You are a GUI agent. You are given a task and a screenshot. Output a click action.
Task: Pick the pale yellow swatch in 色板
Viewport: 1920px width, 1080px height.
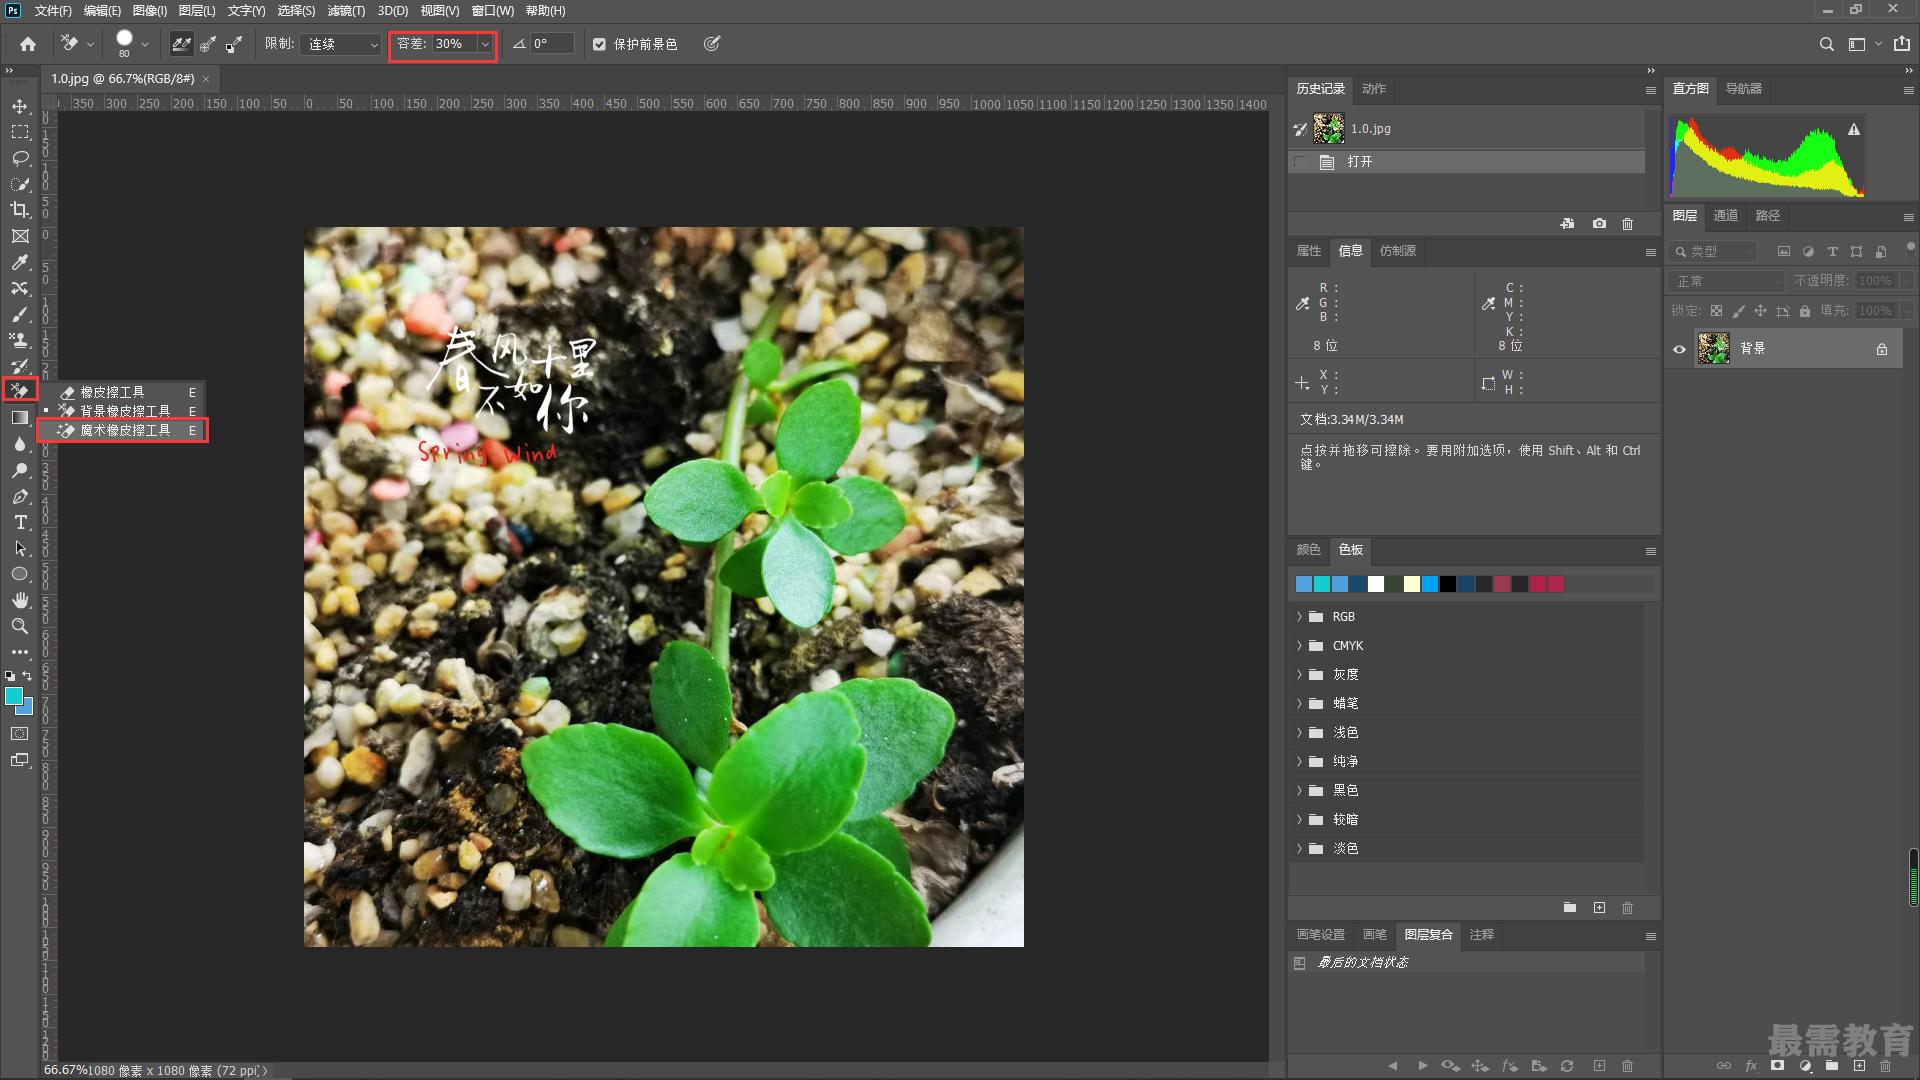pos(1412,584)
